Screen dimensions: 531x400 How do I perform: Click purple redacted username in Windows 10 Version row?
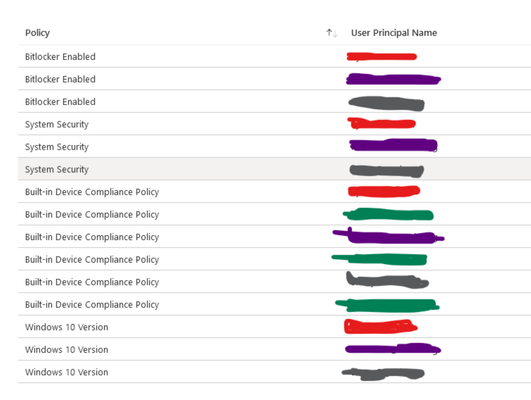(x=393, y=349)
